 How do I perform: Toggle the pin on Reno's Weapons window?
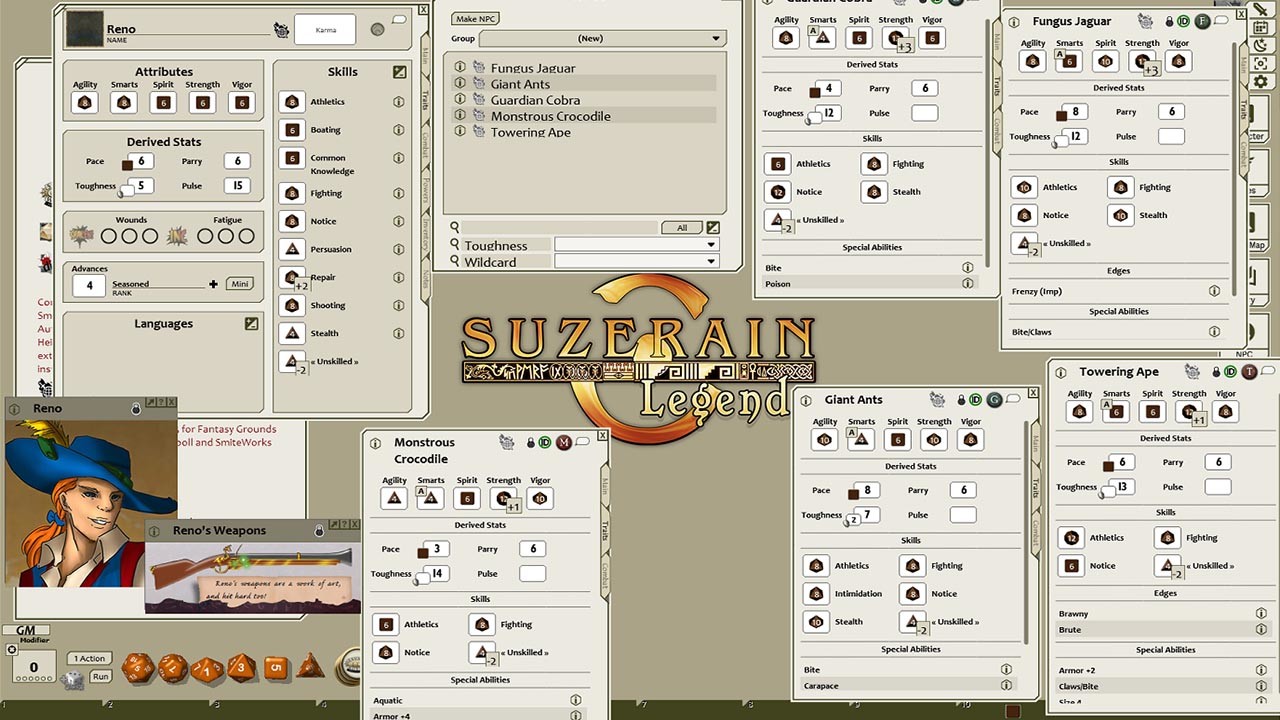319,532
